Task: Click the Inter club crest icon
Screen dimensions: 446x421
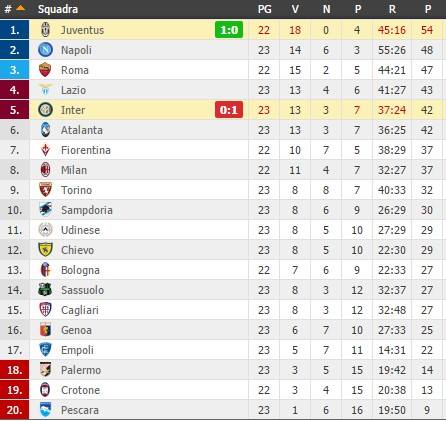Action: point(45,110)
